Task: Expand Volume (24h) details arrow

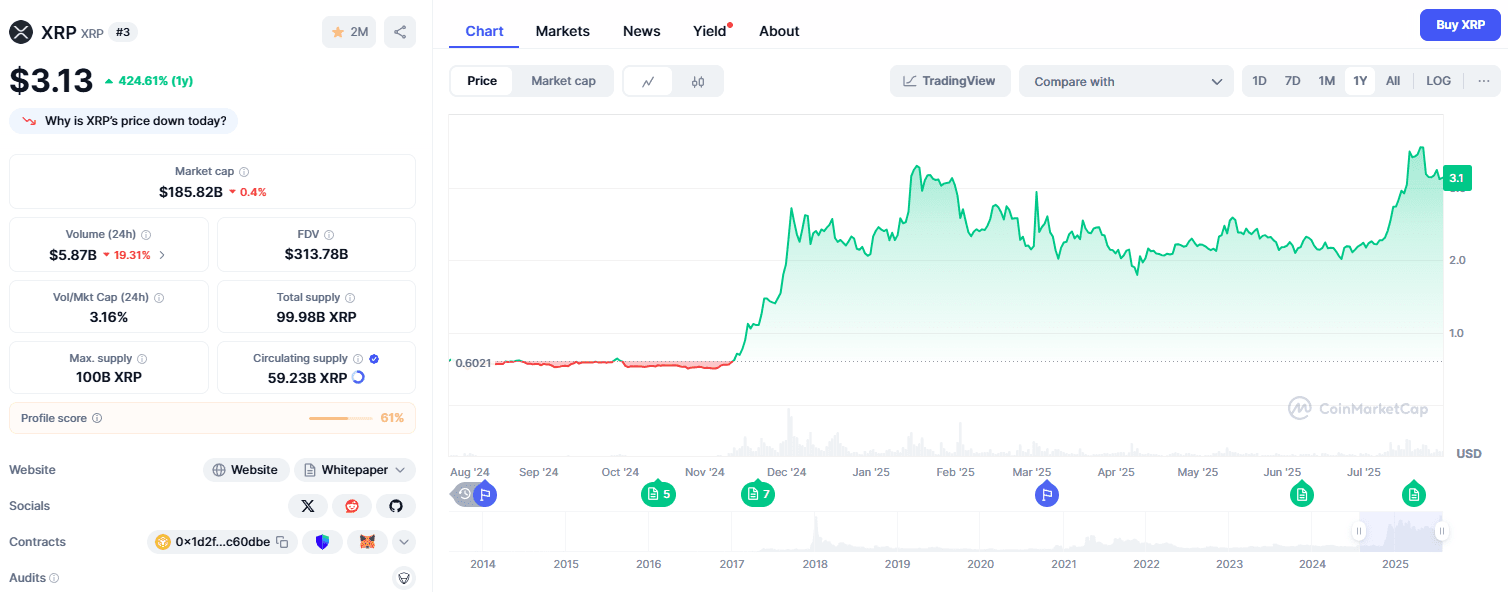Action: click(162, 255)
